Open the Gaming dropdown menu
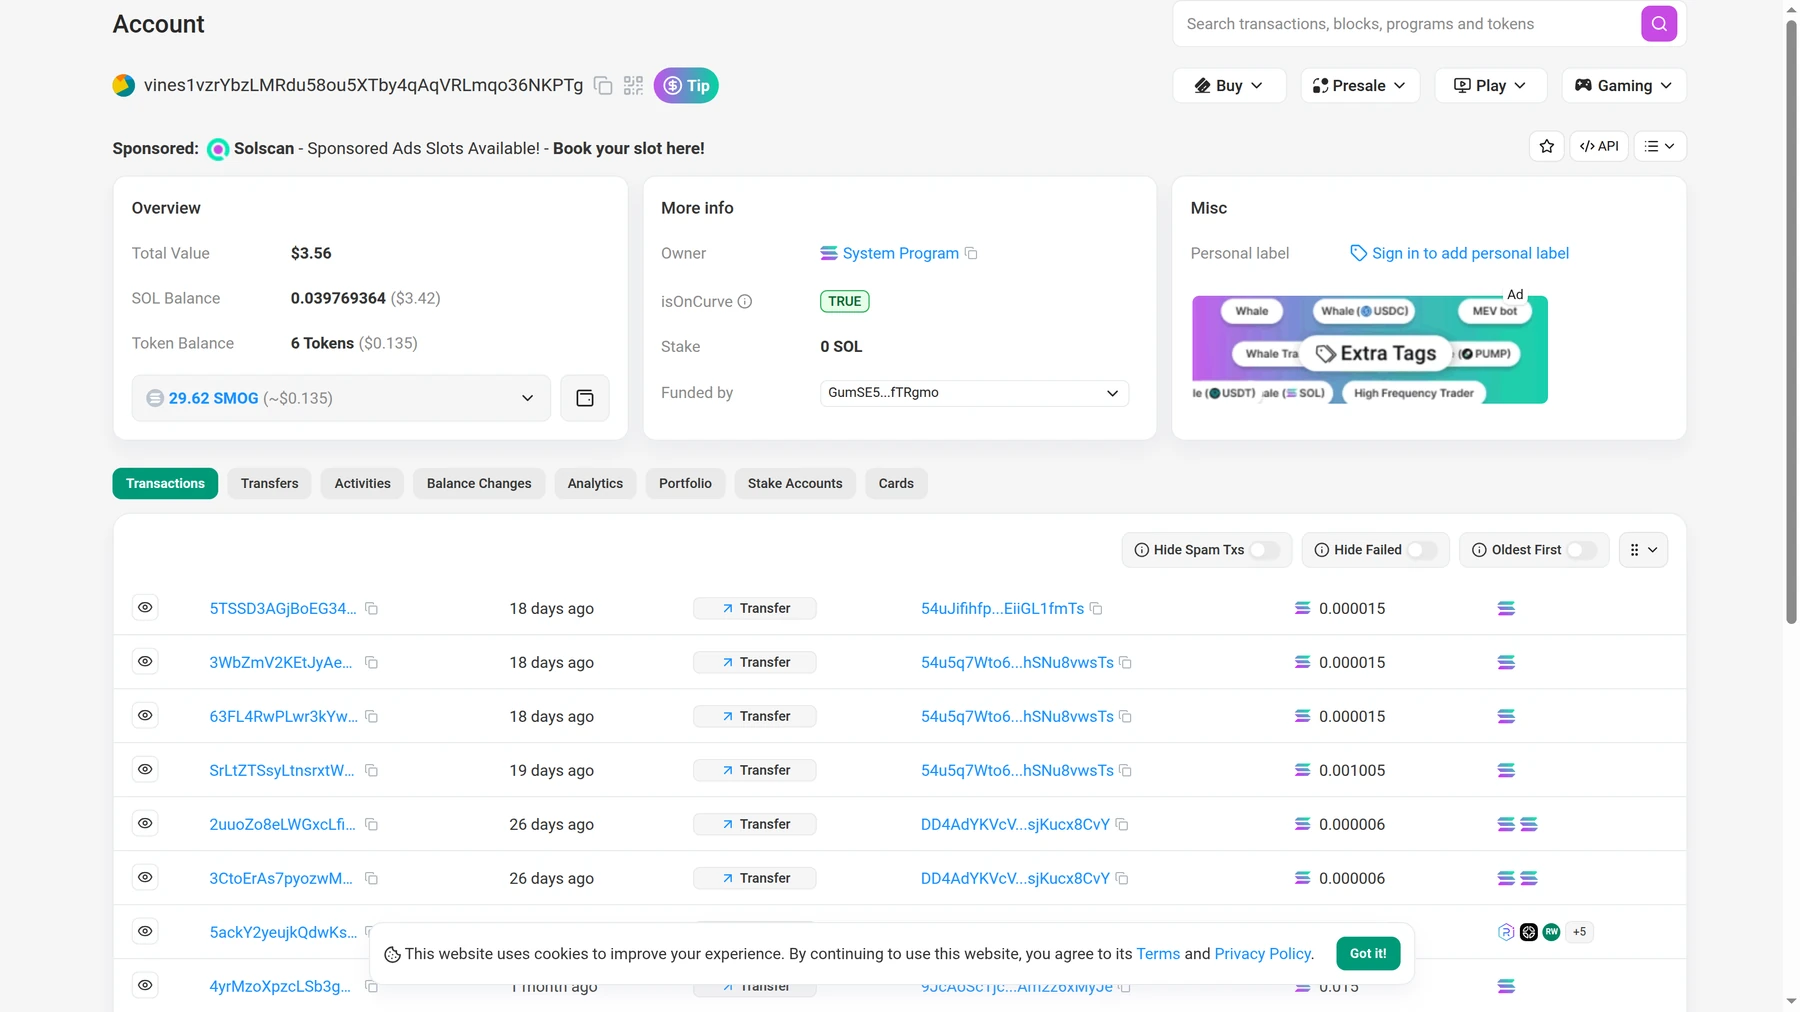Image resolution: width=1800 pixels, height=1012 pixels. click(1624, 86)
